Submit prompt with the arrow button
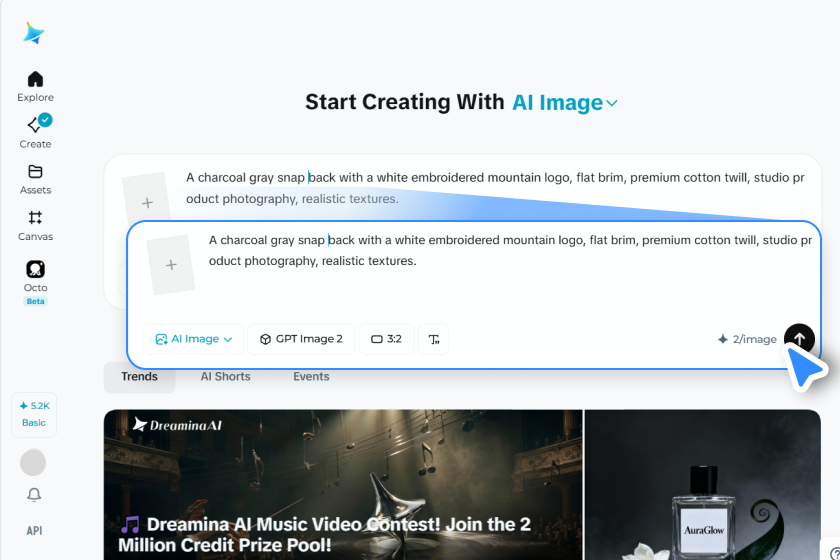840x560 pixels. [799, 339]
